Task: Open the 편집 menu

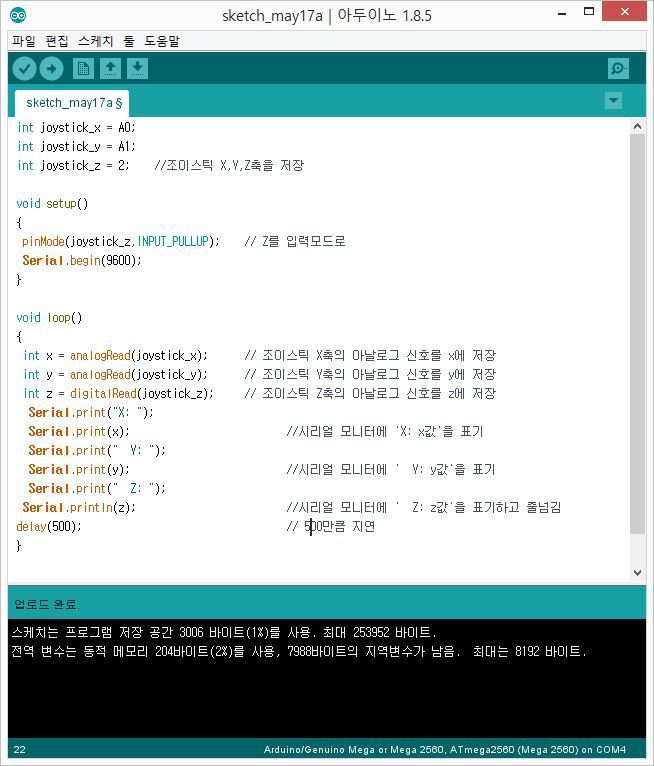Action: pyautogui.click(x=57, y=41)
